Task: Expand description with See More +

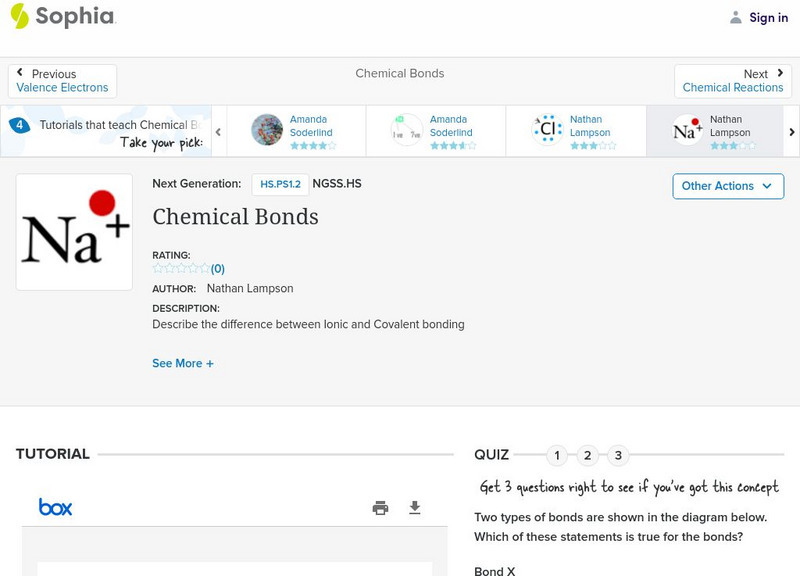Action: [x=183, y=364]
